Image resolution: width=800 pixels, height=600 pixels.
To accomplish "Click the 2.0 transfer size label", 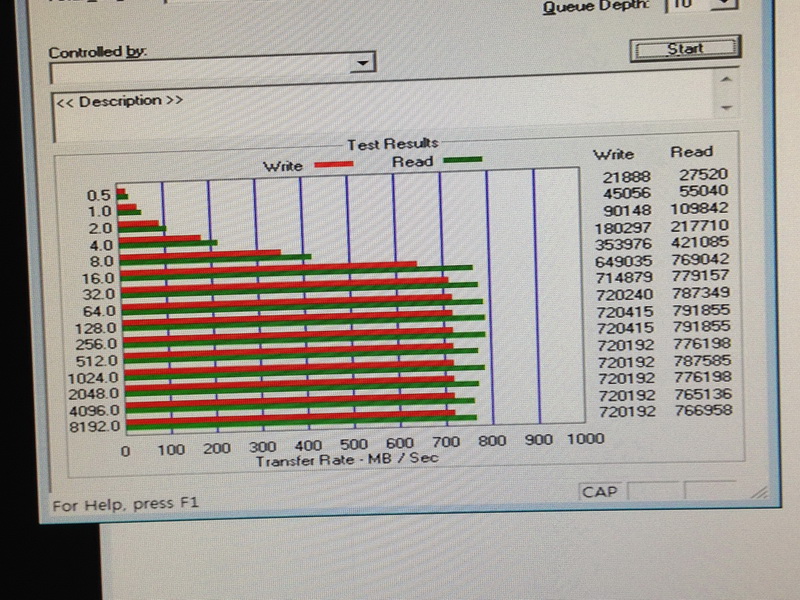I will pos(100,229).
